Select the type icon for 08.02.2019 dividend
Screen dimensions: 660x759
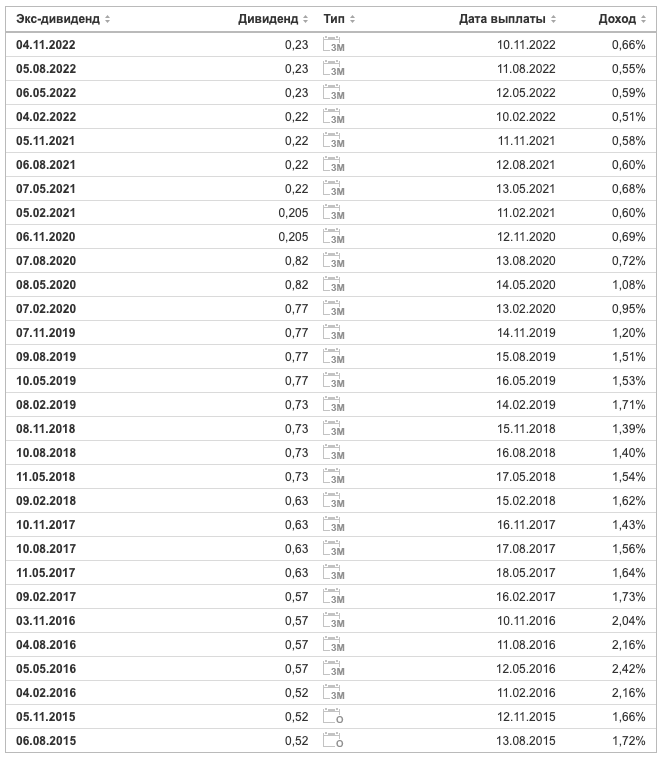pyautogui.click(x=334, y=404)
